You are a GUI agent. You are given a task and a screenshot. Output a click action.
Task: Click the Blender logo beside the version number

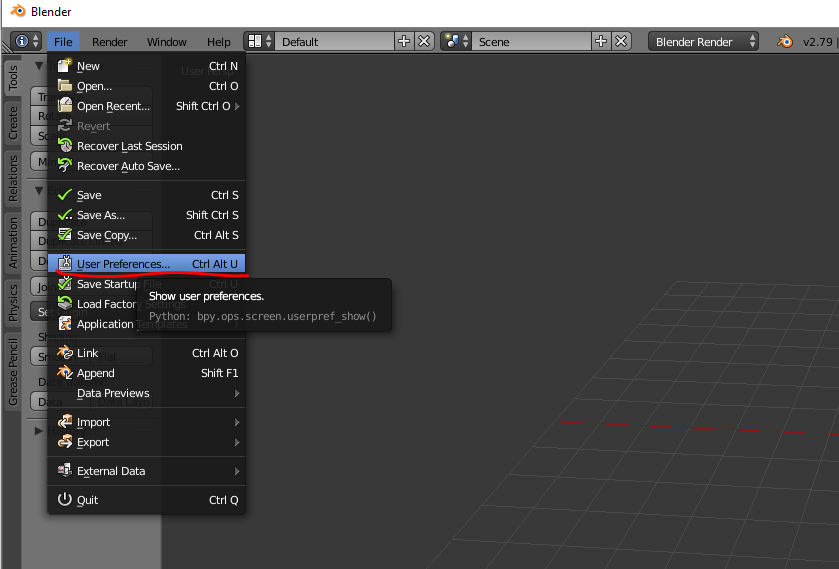tap(785, 42)
